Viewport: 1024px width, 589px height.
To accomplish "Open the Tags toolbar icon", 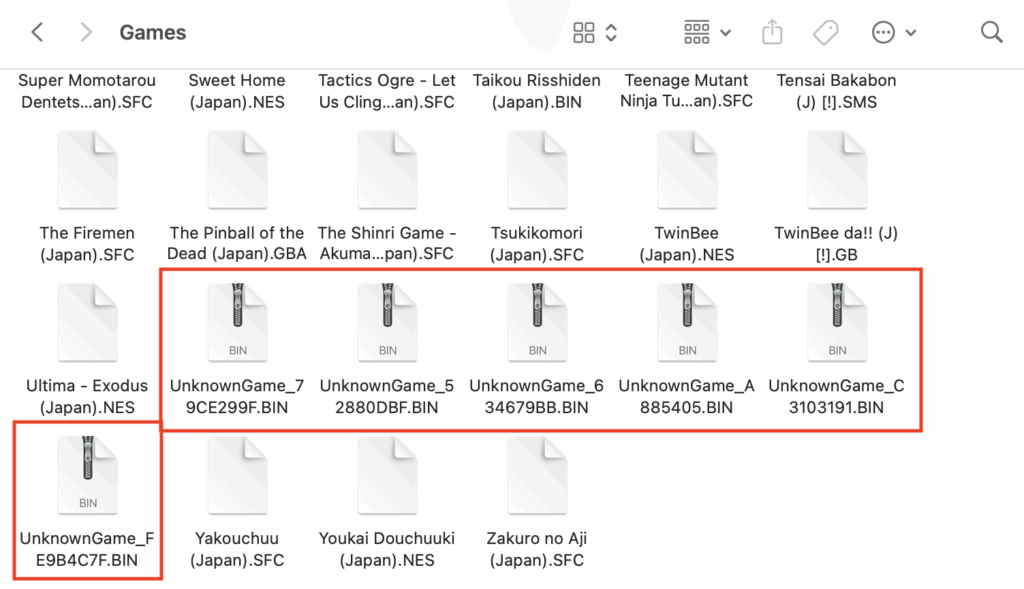I will pos(825,32).
